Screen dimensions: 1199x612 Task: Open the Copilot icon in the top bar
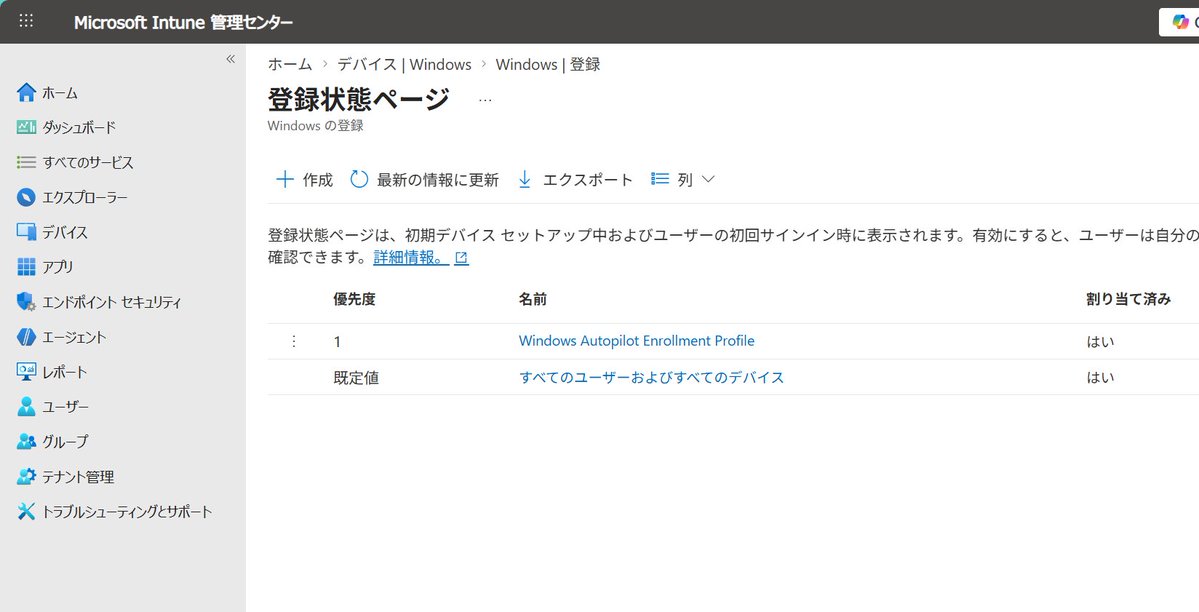click(x=1183, y=21)
